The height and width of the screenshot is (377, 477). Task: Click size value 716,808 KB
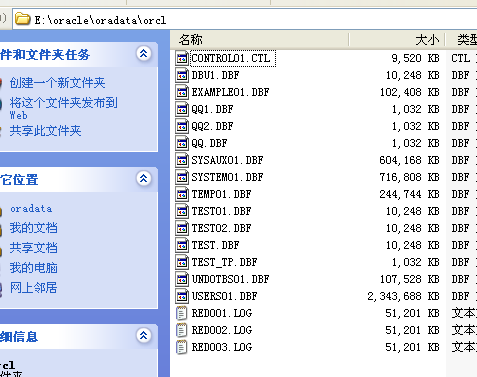tap(409, 177)
